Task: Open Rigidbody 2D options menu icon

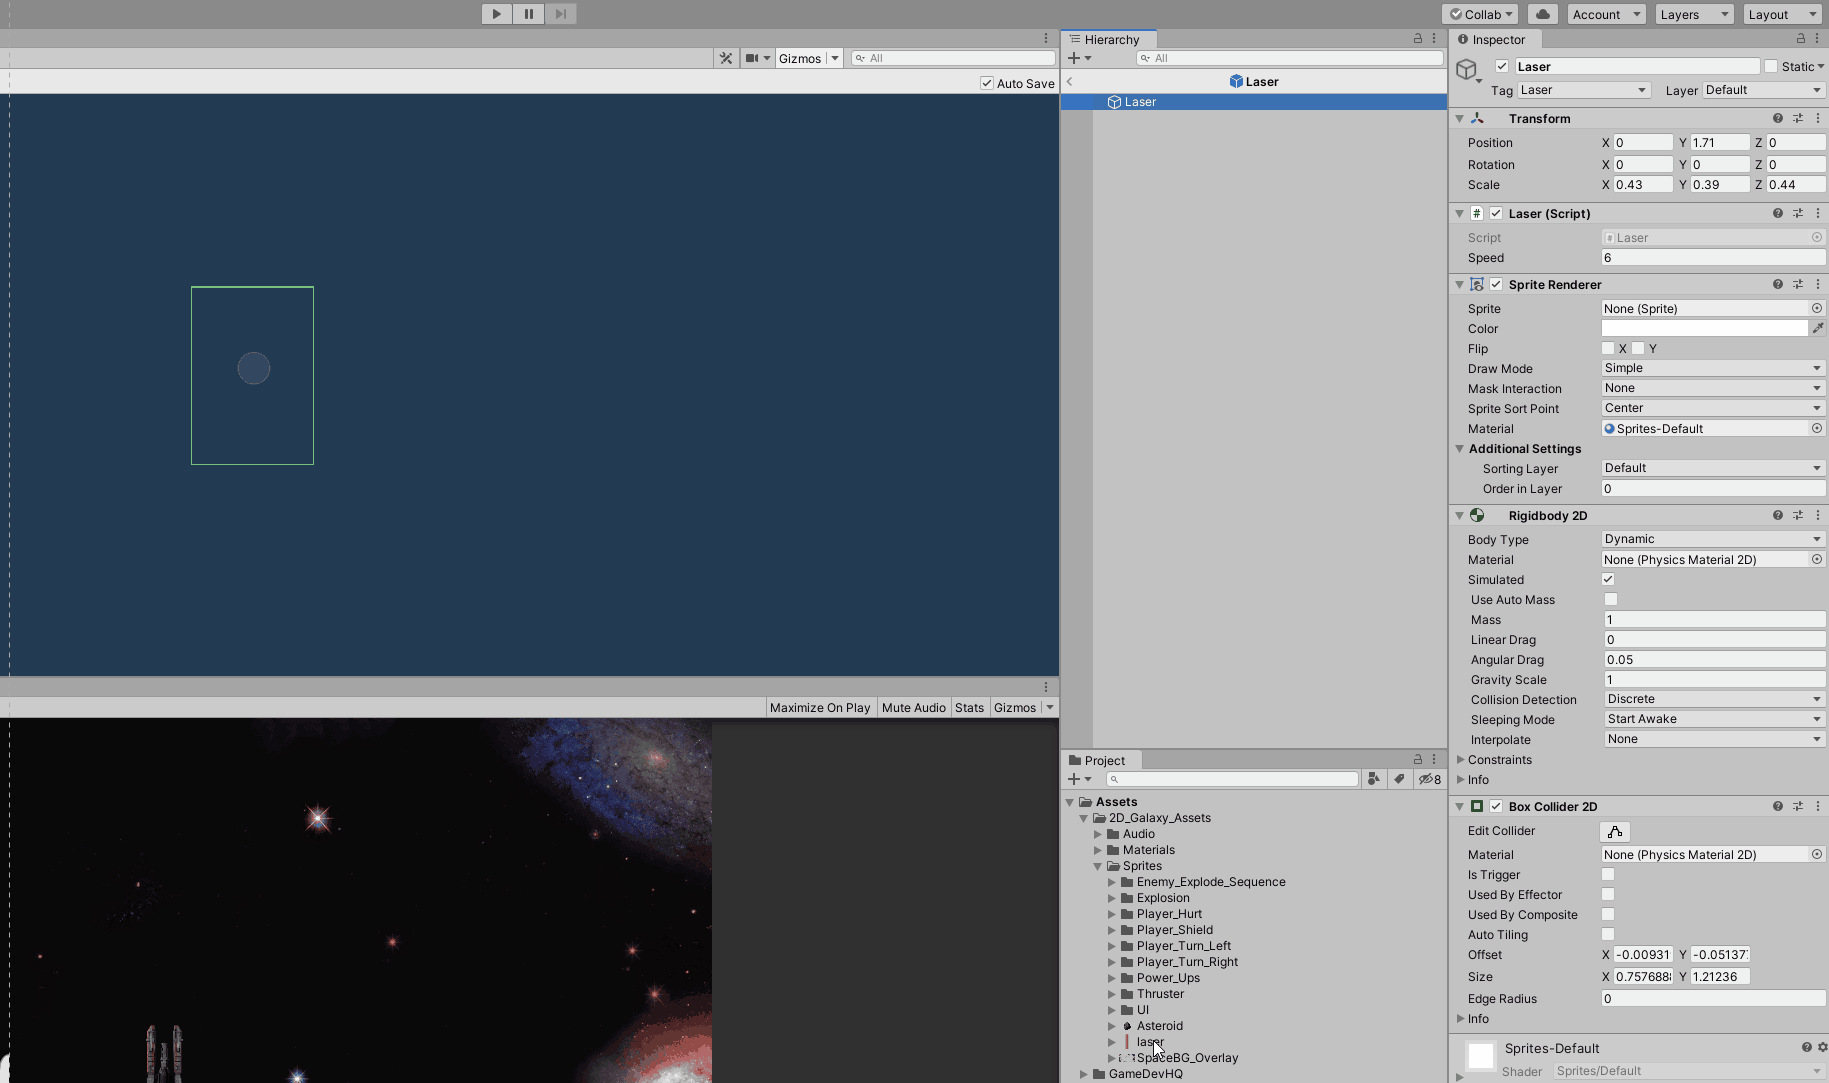Action: coord(1818,516)
